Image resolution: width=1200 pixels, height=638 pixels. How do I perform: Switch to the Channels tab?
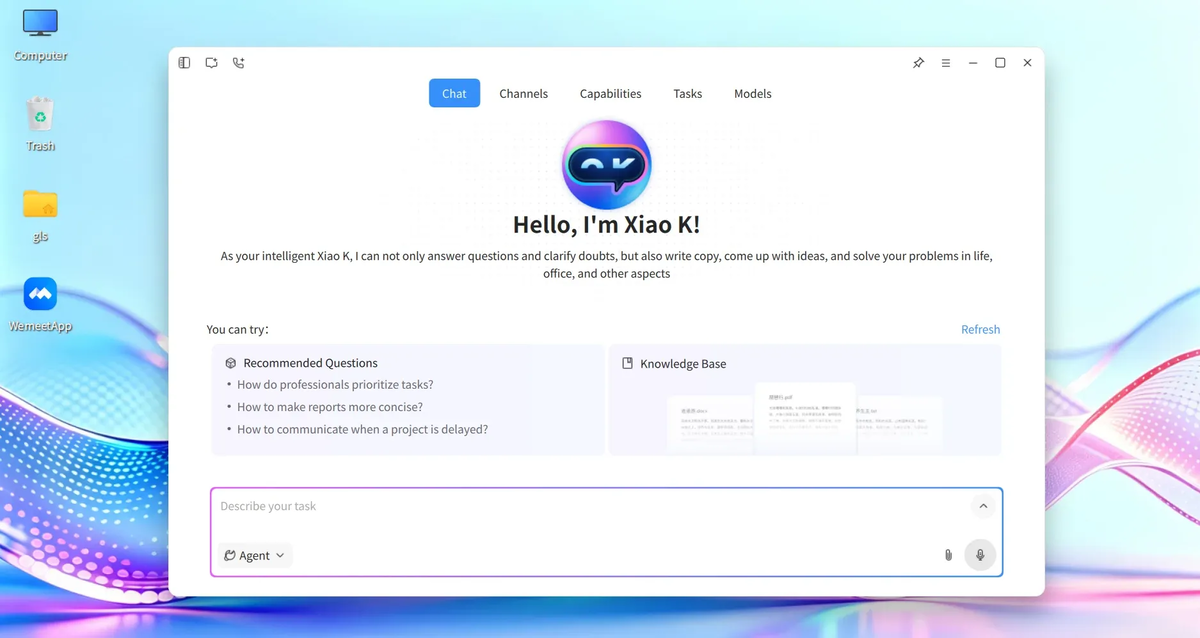[523, 93]
